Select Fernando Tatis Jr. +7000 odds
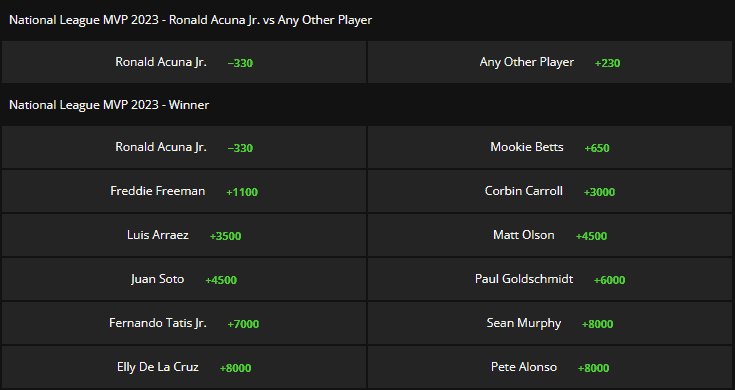735x390 pixels. pos(184,323)
